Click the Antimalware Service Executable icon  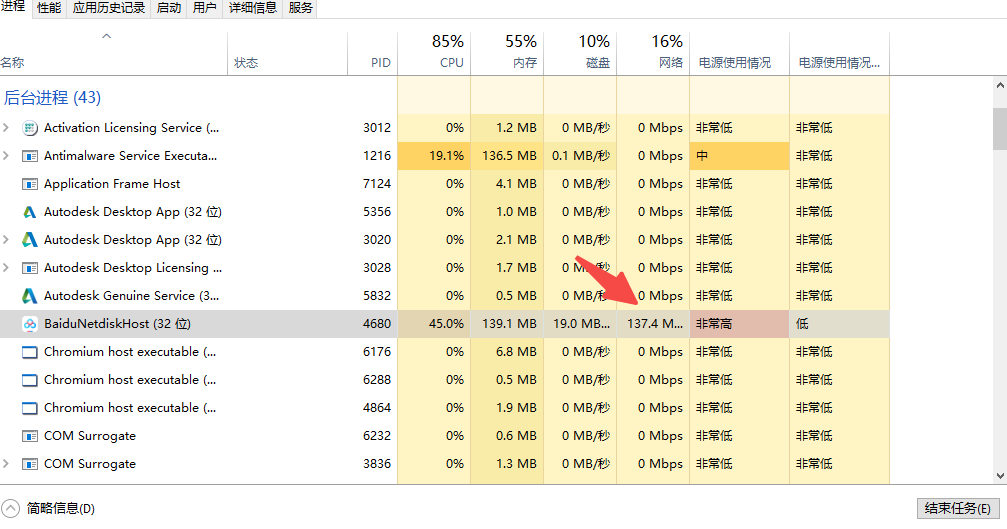[29, 156]
